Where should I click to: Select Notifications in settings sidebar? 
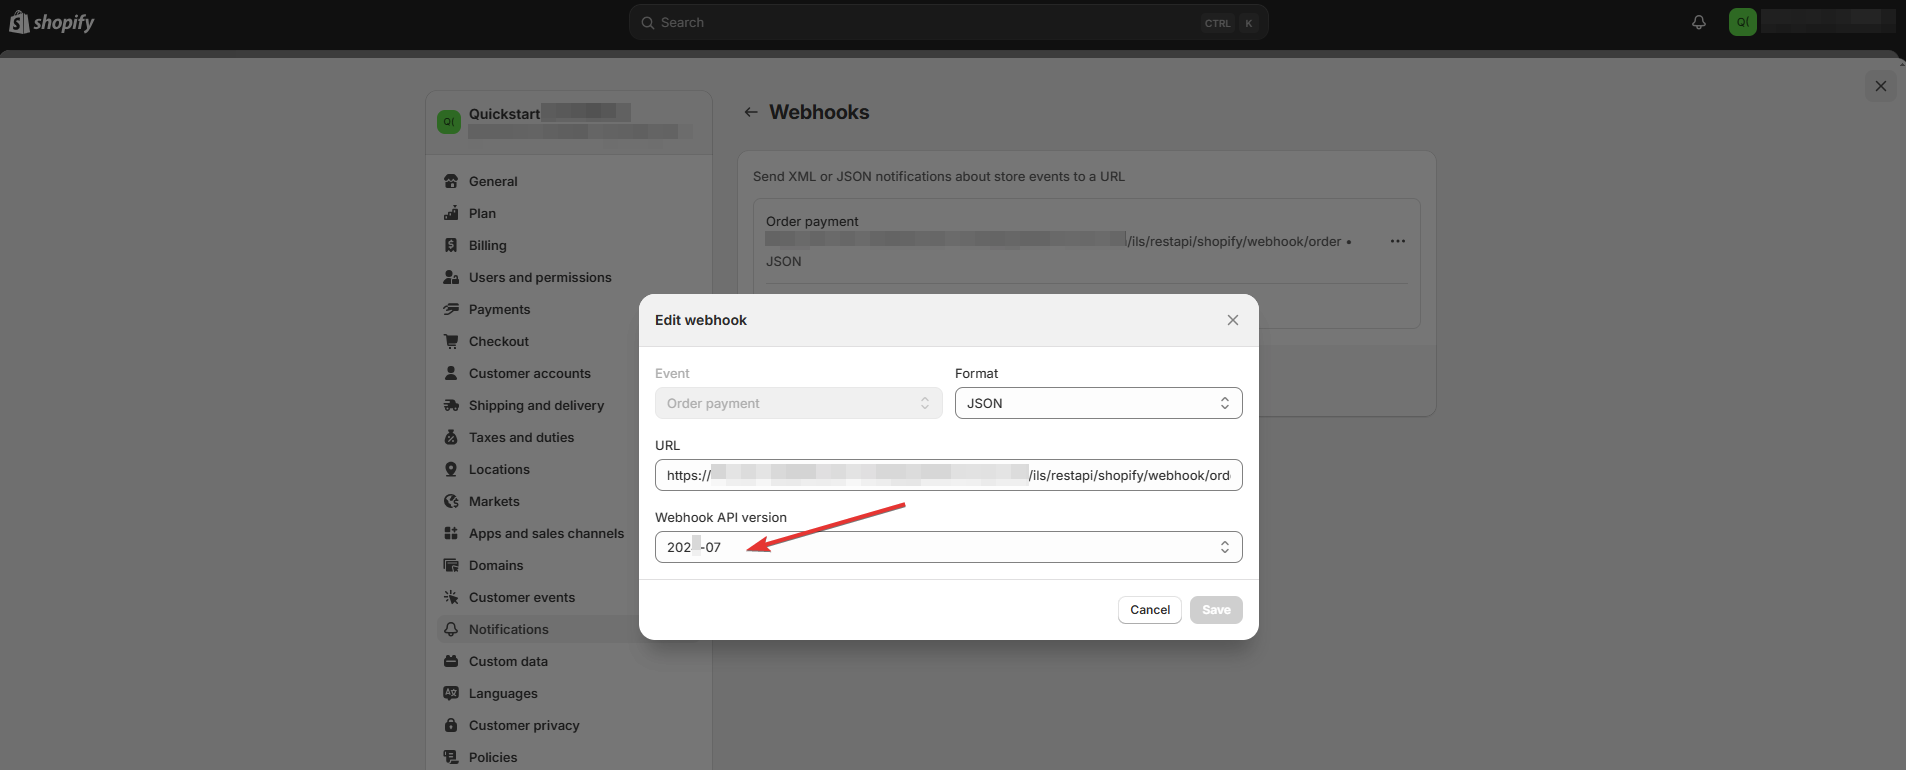point(508,629)
